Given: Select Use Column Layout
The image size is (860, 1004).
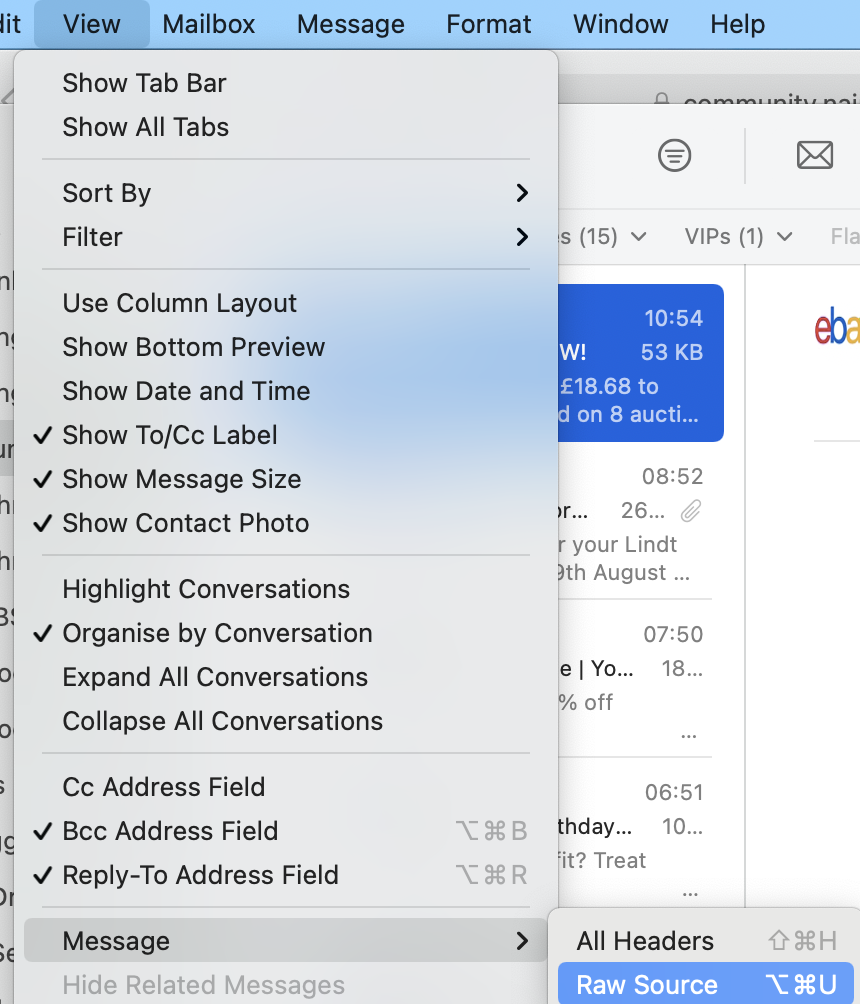Looking at the screenshot, I should click(x=180, y=303).
